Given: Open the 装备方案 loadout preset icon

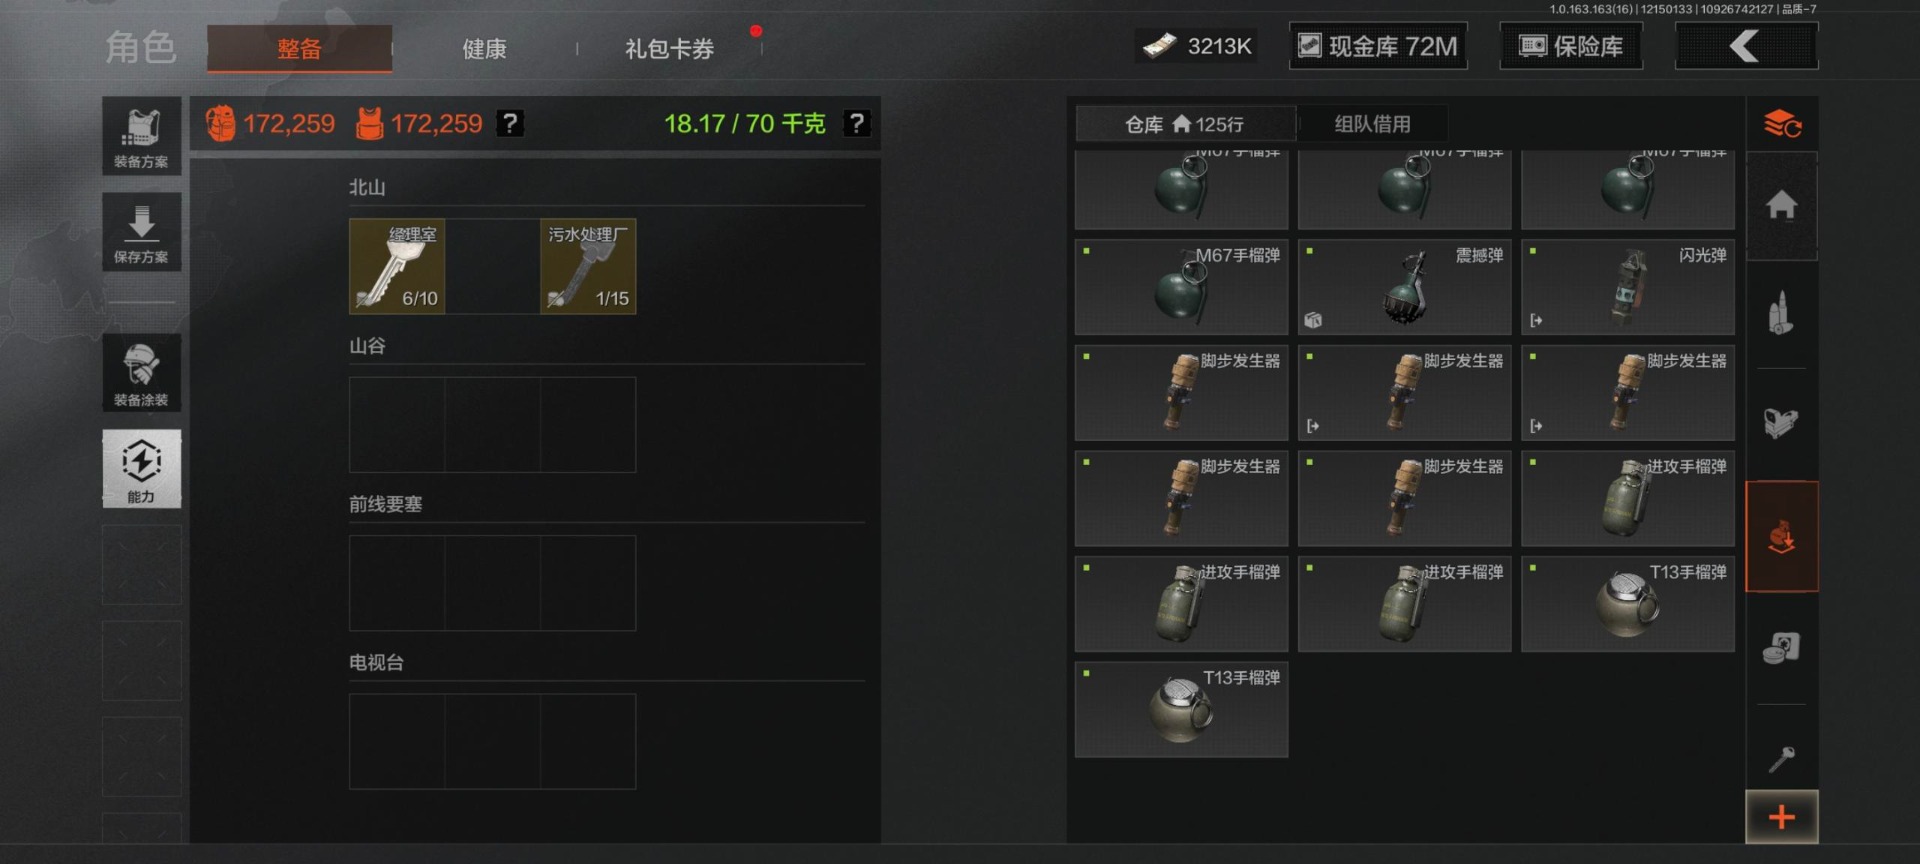Looking at the screenshot, I should click(x=141, y=136).
